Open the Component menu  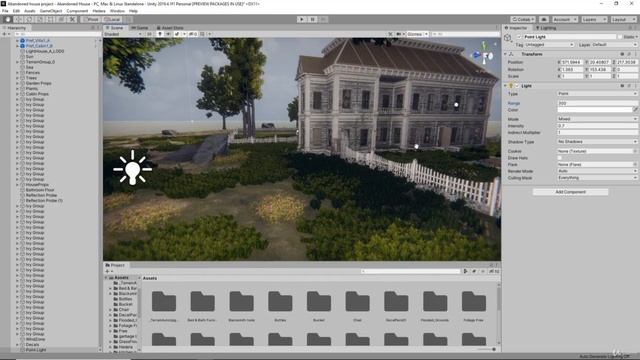point(77,11)
